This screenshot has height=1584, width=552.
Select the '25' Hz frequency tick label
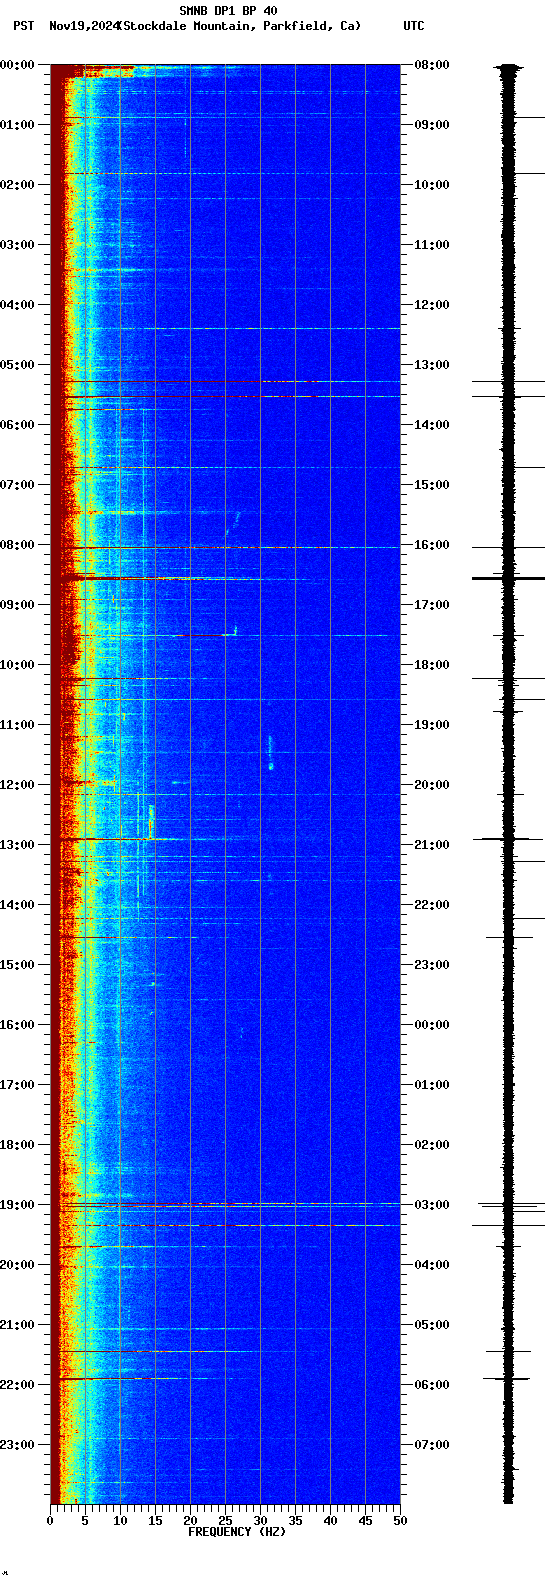pos(225,1521)
